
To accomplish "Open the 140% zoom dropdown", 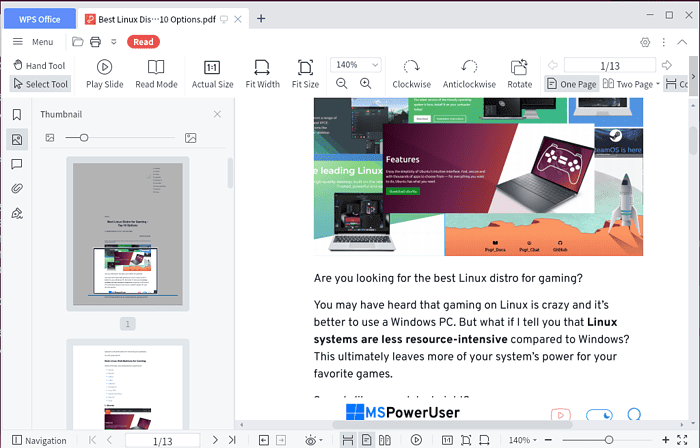I will tap(358, 65).
